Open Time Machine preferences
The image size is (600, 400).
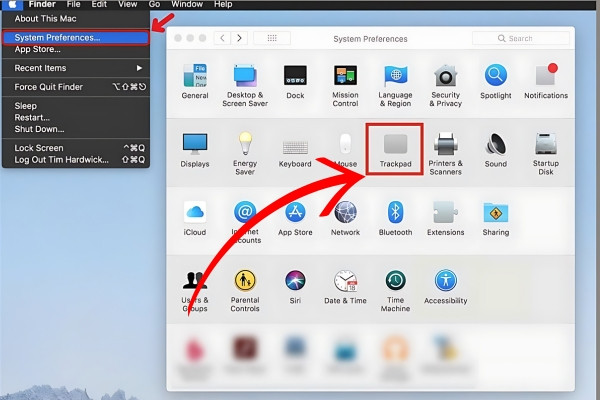click(395, 291)
